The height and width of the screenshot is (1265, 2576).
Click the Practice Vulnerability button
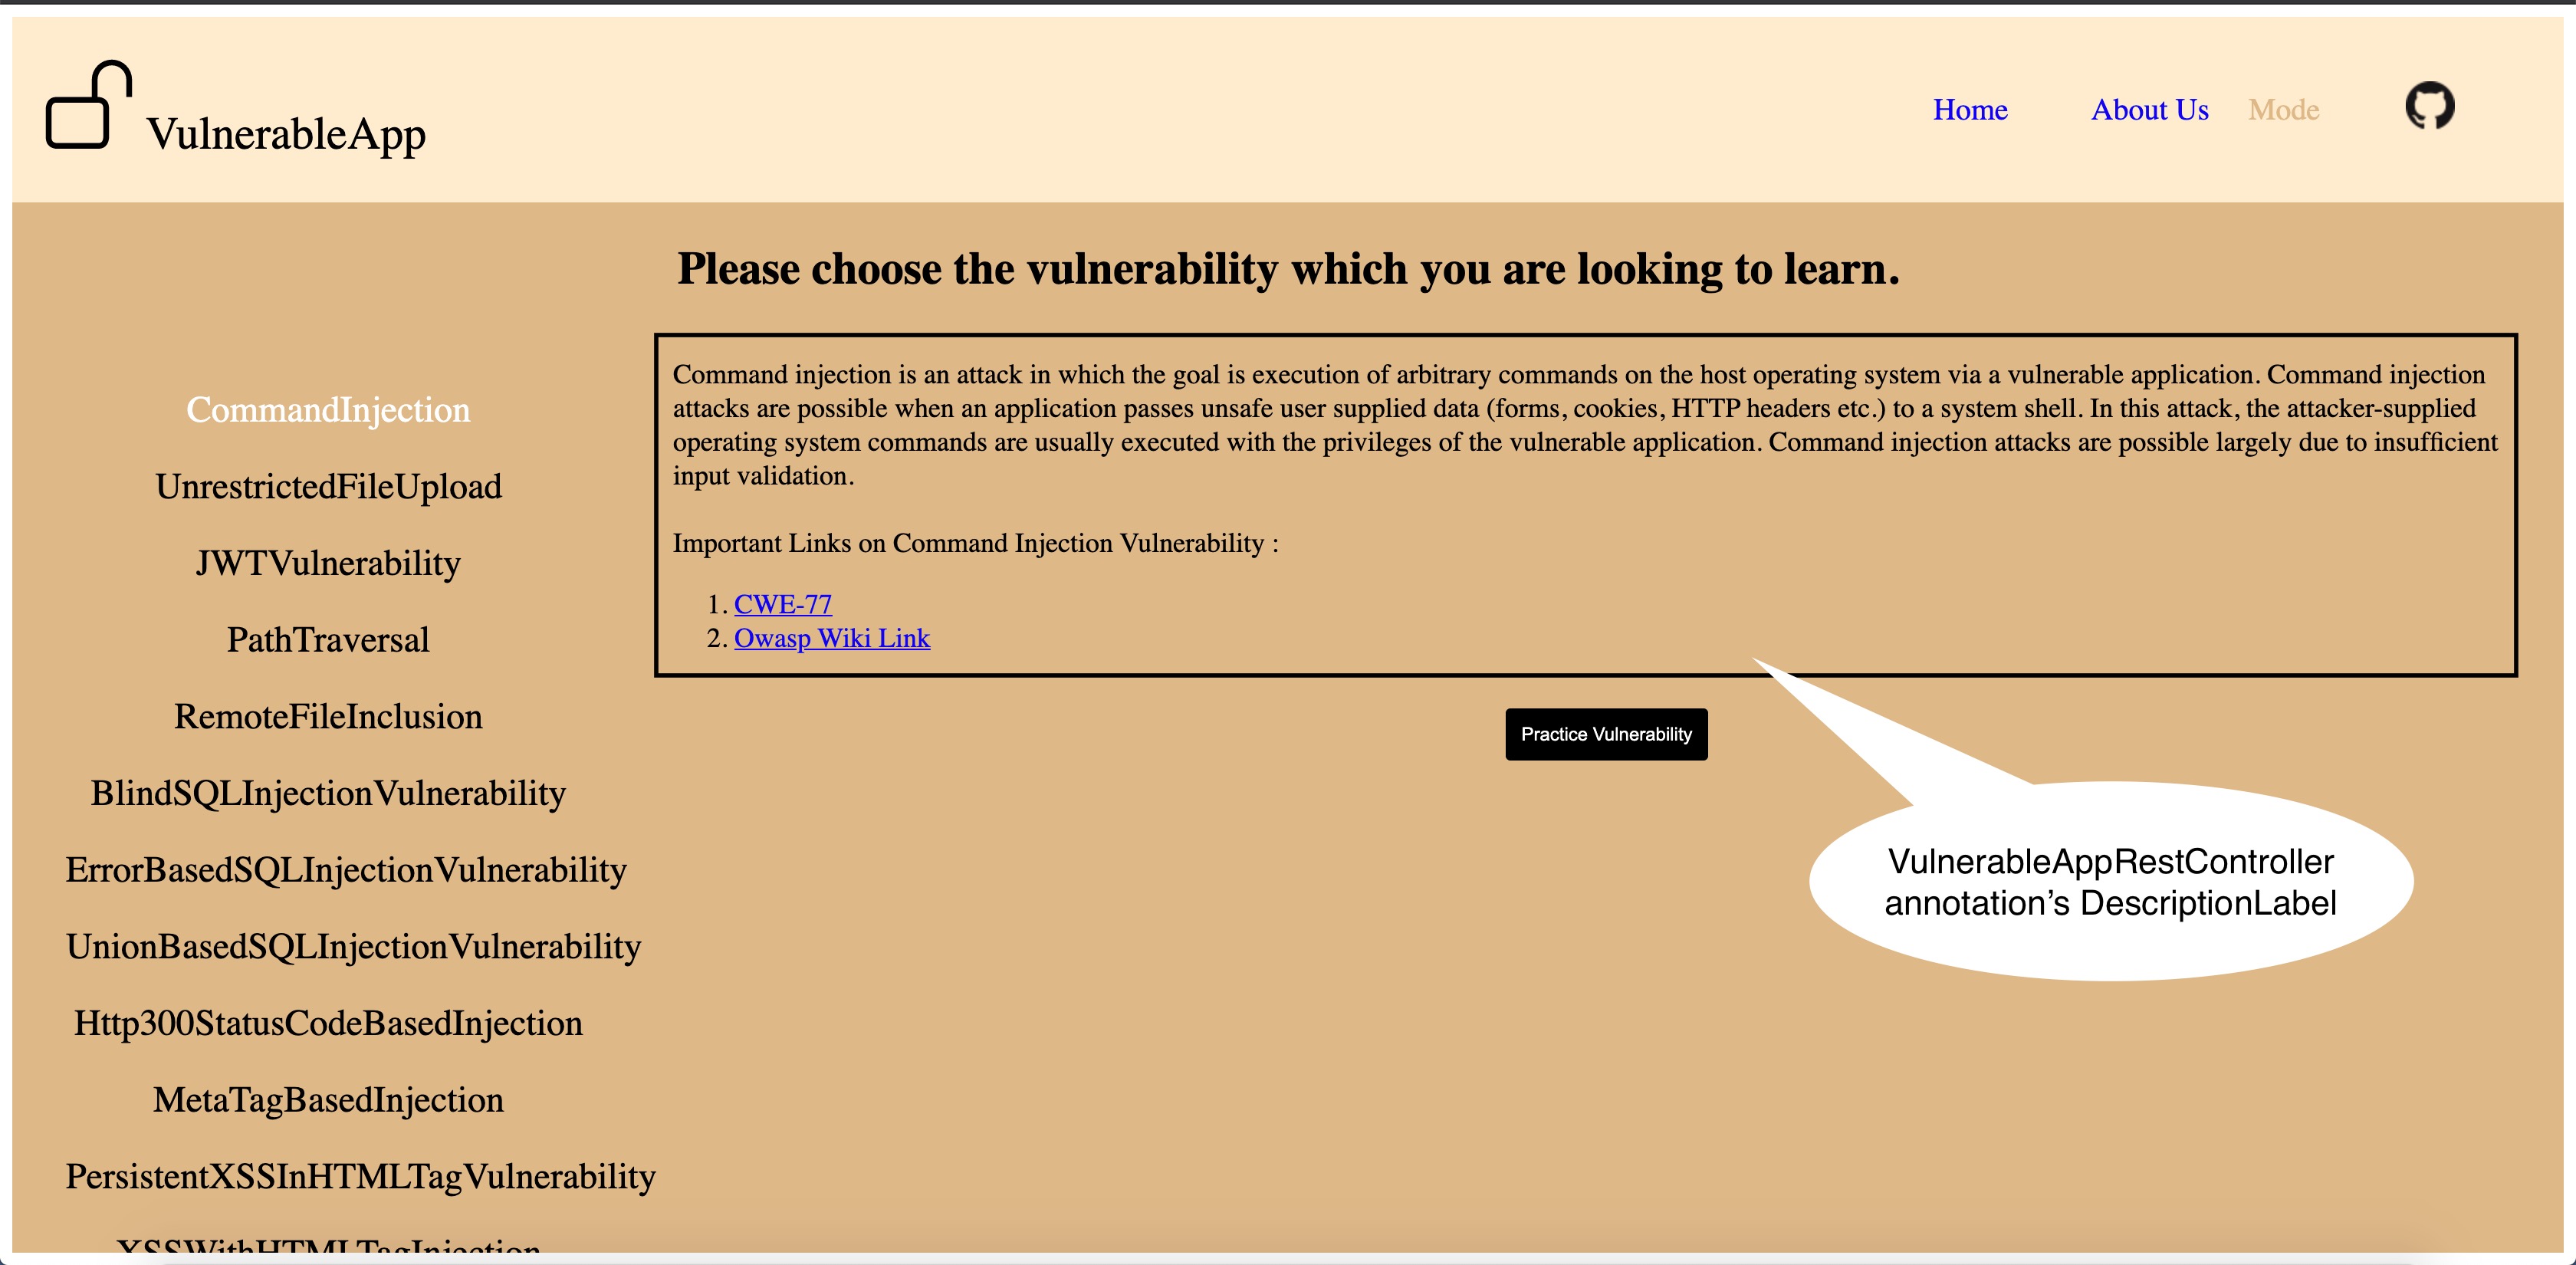click(1605, 734)
